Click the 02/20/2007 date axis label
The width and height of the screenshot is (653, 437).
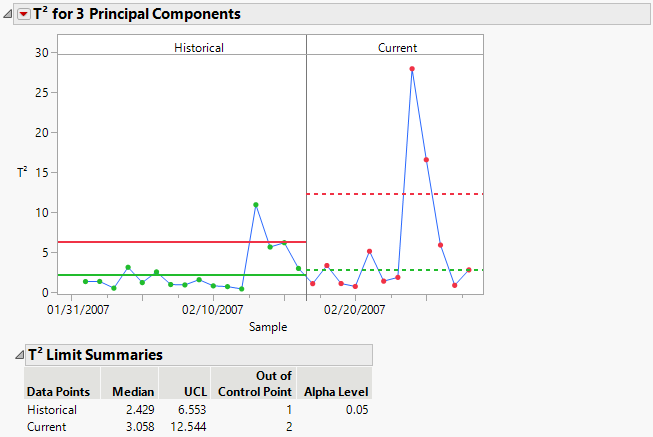[354, 311]
